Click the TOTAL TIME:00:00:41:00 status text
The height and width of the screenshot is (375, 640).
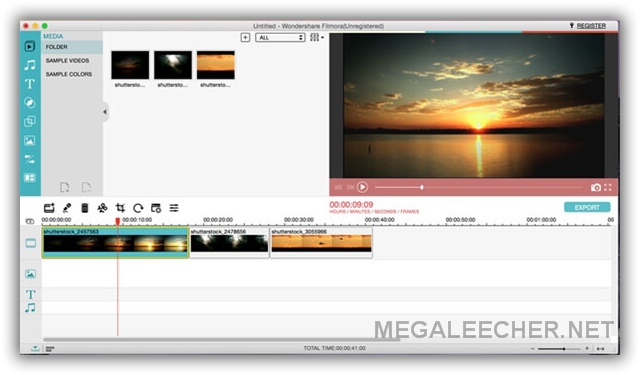pyautogui.click(x=334, y=348)
